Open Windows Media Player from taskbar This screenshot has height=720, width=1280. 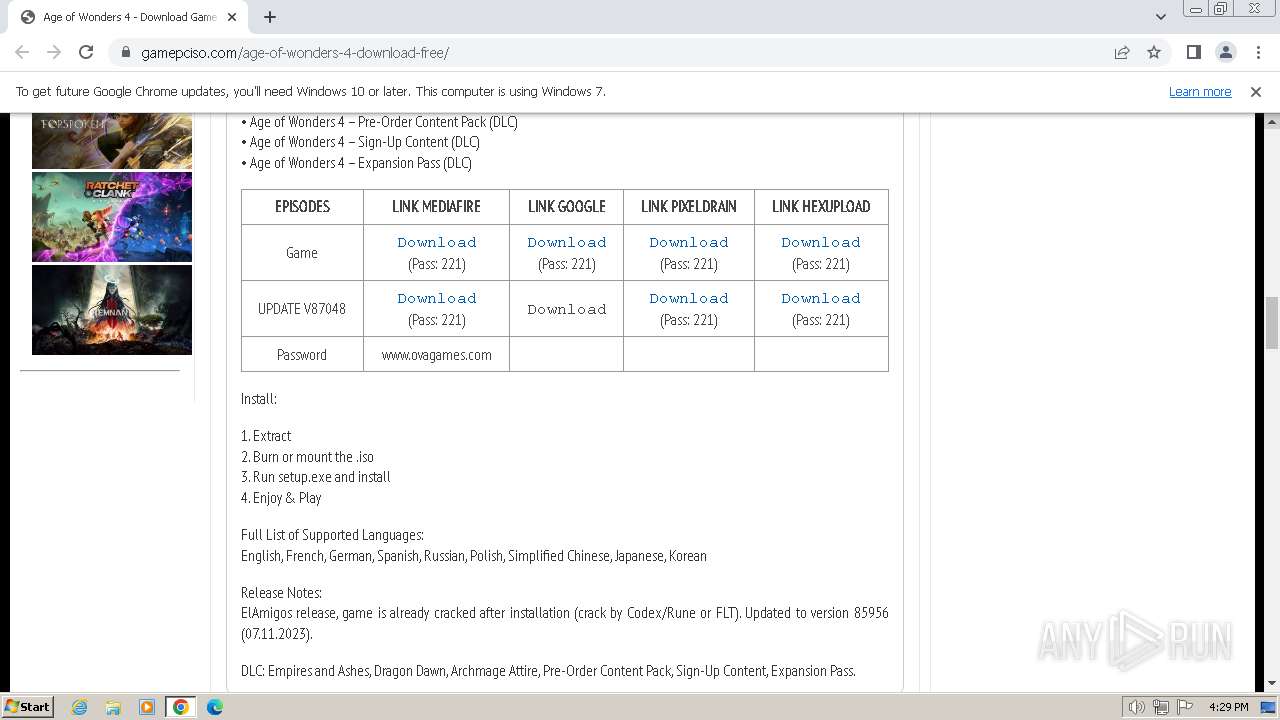click(x=147, y=707)
